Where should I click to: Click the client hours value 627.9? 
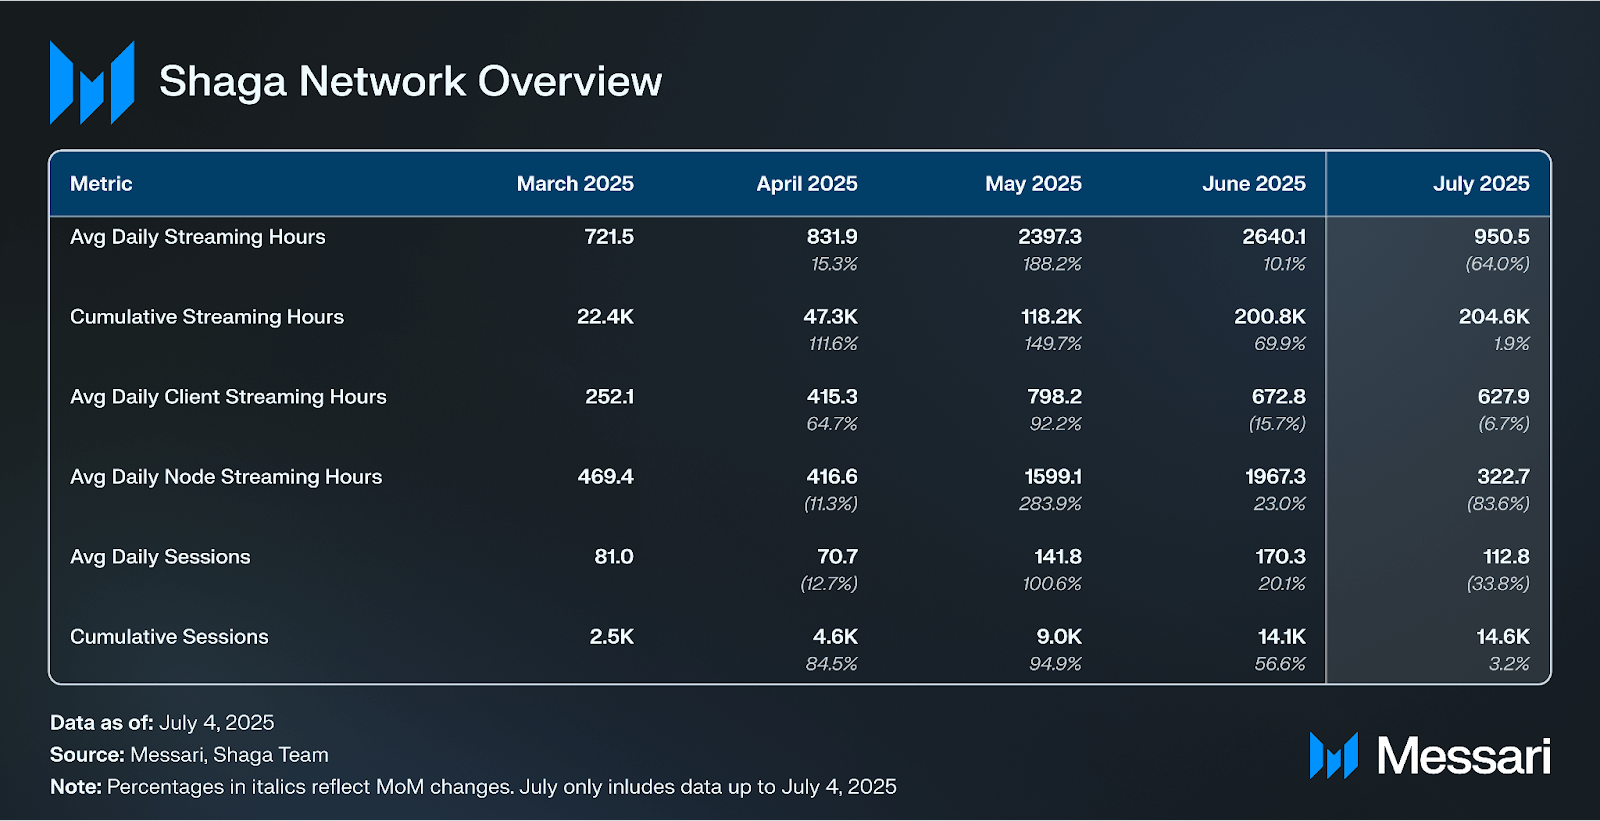pos(1504,397)
